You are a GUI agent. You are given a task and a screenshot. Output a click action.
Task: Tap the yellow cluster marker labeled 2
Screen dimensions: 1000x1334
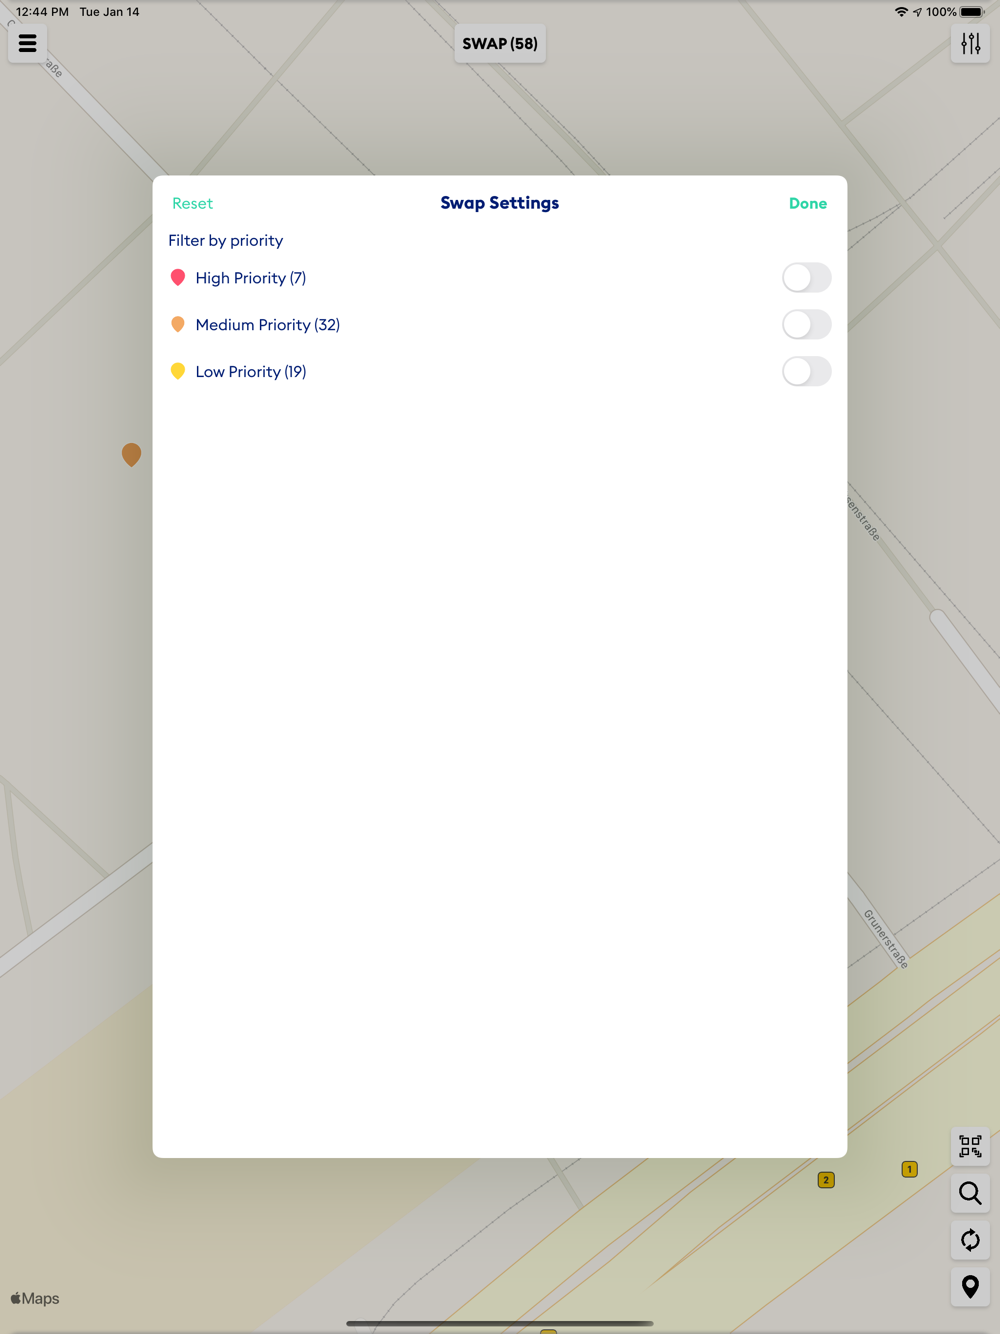coord(826,1180)
